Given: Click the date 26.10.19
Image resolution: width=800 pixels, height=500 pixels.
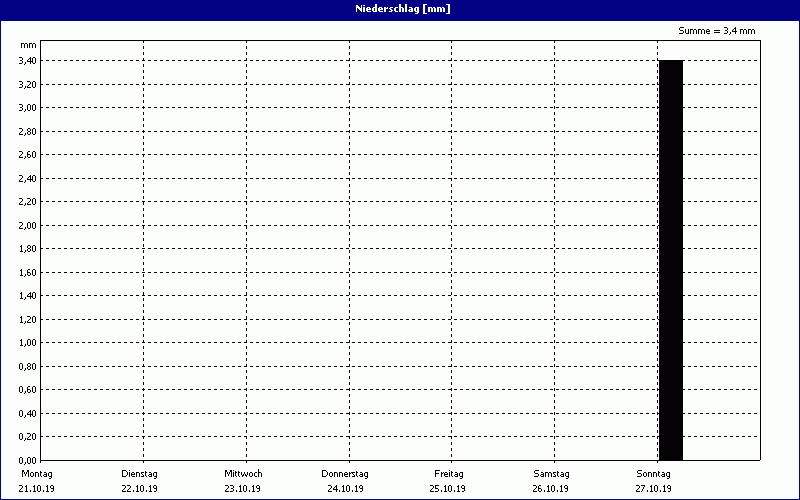Looking at the screenshot, I should pyautogui.click(x=551, y=489).
